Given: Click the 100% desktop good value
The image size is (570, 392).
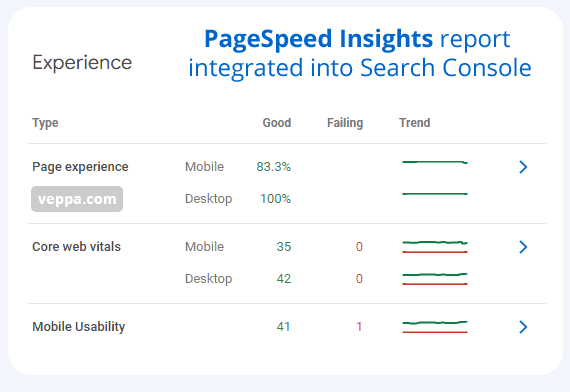Looking at the screenshot, I should (x=276, y=199).
